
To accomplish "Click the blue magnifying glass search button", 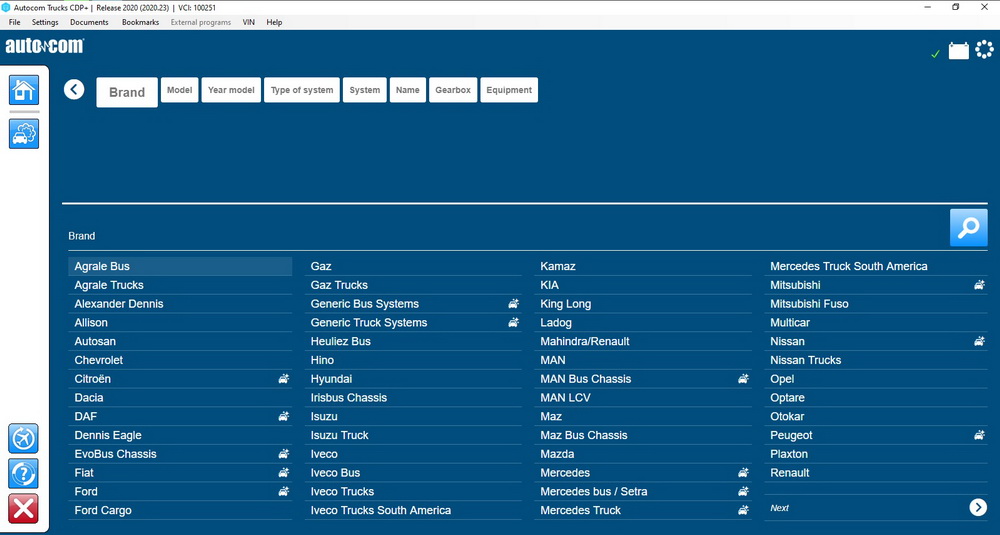I will (x=968, y=228).
